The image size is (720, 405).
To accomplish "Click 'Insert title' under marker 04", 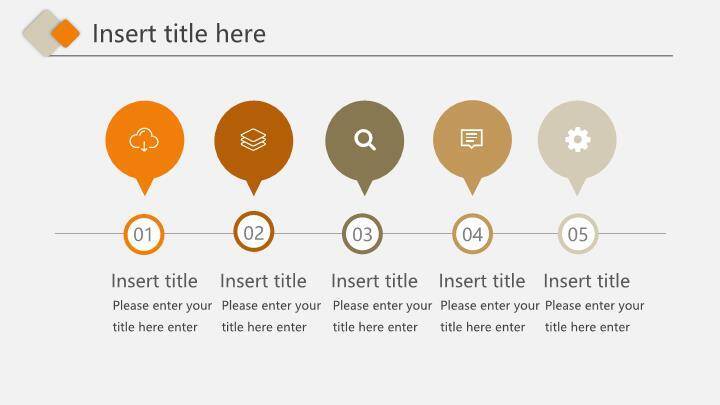I will 482,281.
